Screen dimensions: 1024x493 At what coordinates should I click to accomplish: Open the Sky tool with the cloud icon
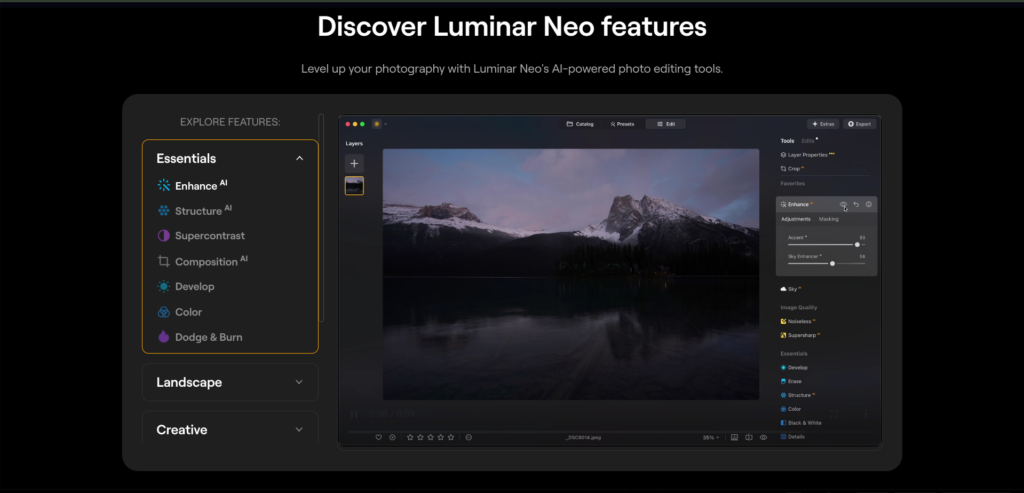tap(791, 289)
